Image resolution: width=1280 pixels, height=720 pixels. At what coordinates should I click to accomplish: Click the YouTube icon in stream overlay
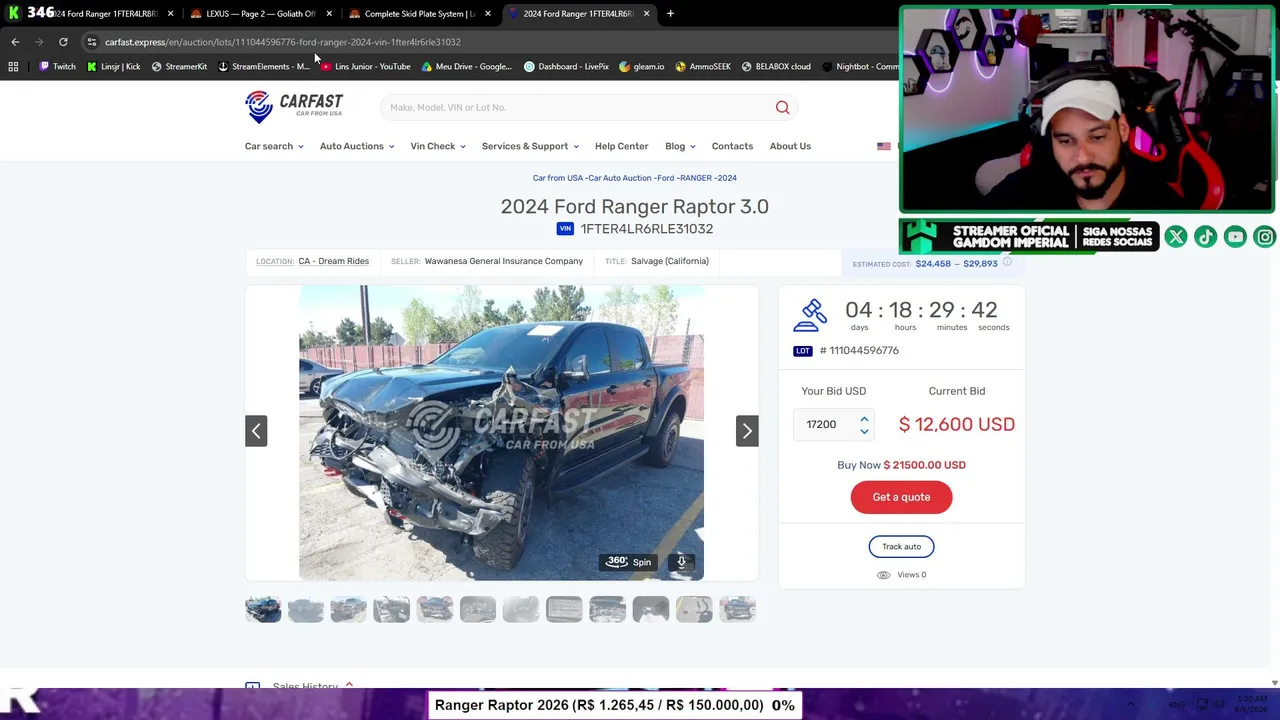point(1235,237)
